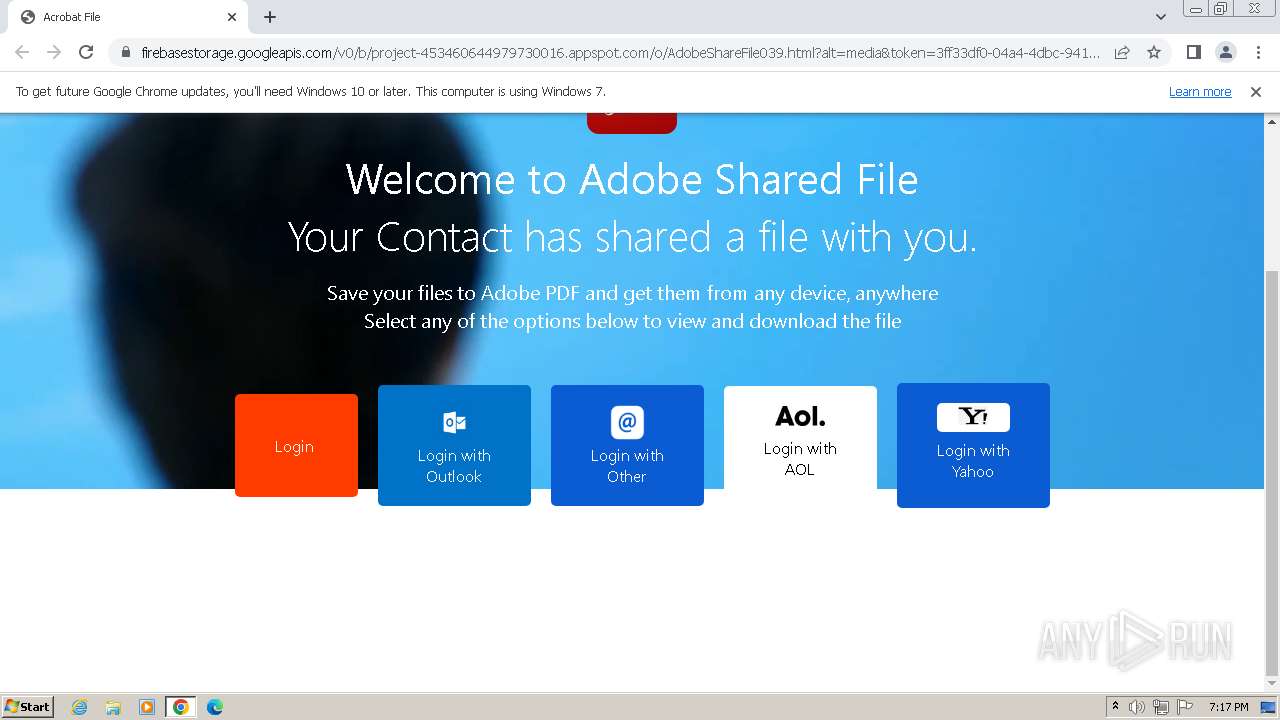
Task: Click the Outlook envelope icon
Action: (454, 422)
